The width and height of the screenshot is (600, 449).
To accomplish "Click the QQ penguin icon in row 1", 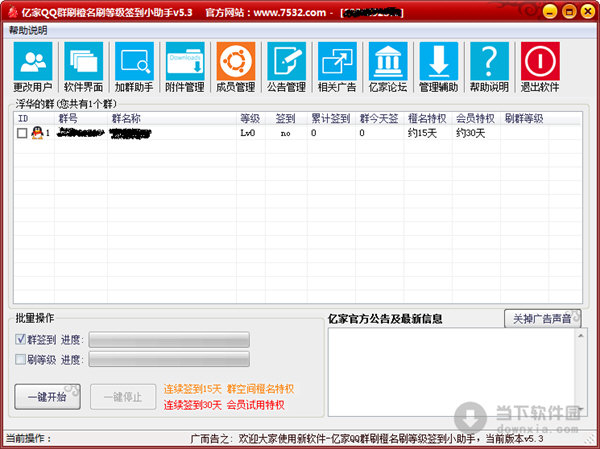I will pos(37,133).
